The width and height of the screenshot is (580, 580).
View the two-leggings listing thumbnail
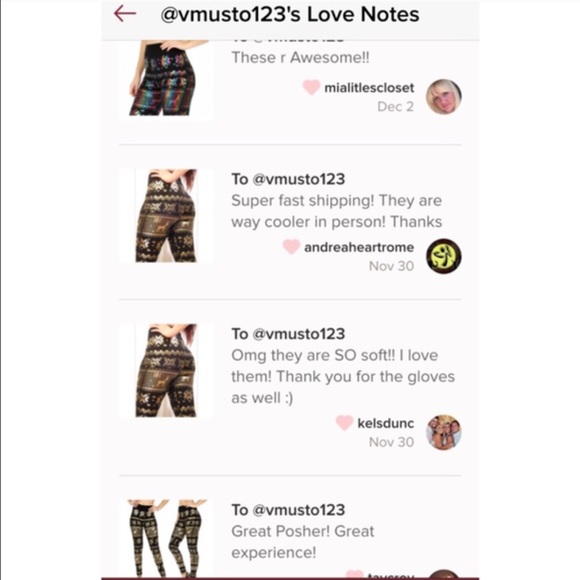click(166, 538)
